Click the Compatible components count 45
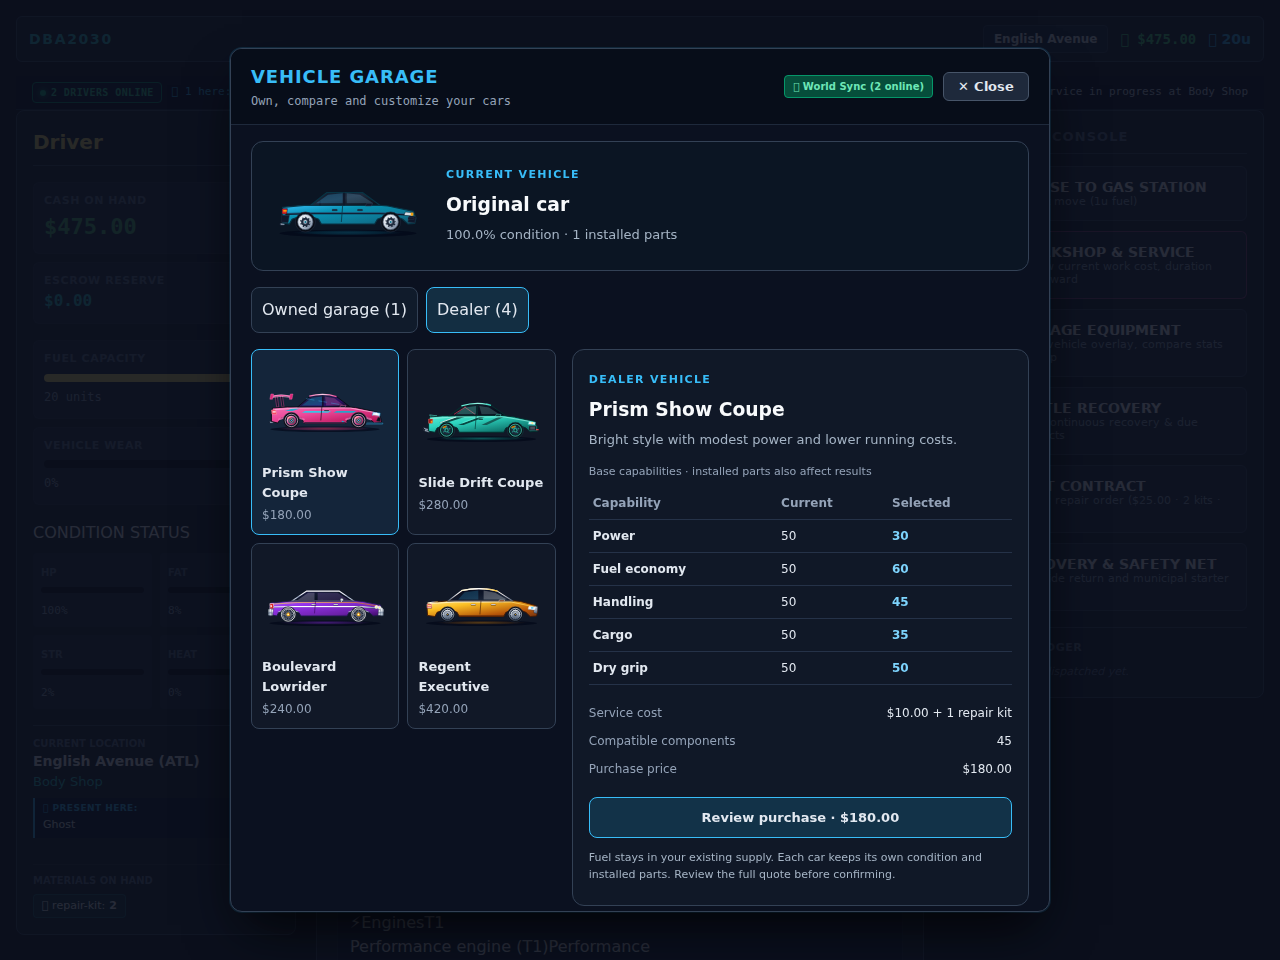Screen dimensions: 1280x960 pyautogui.click(x=1004, y=741)
